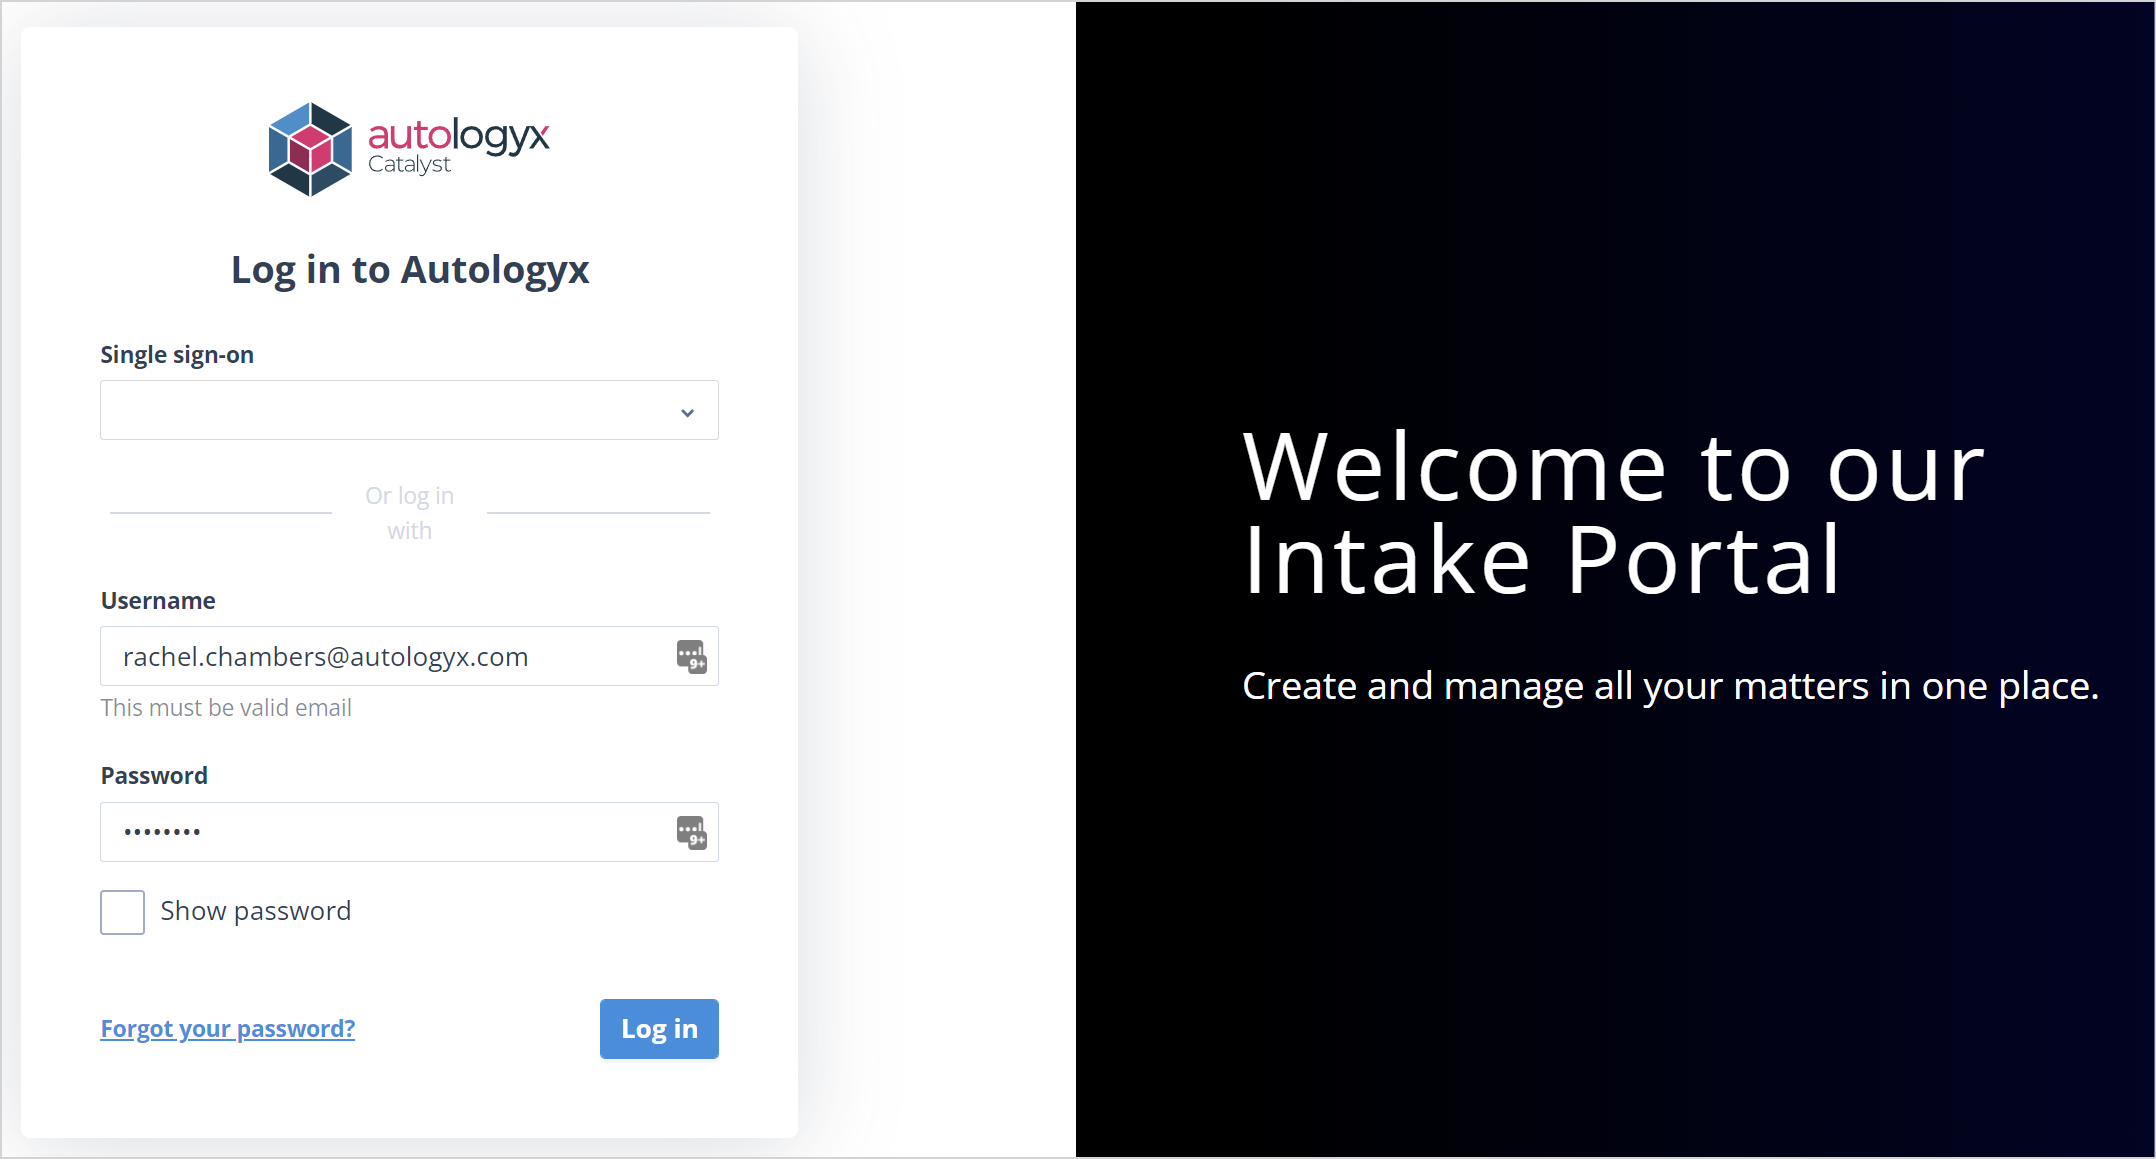
Task: Open password manager icon in Password field
Action: pos(691,832)
